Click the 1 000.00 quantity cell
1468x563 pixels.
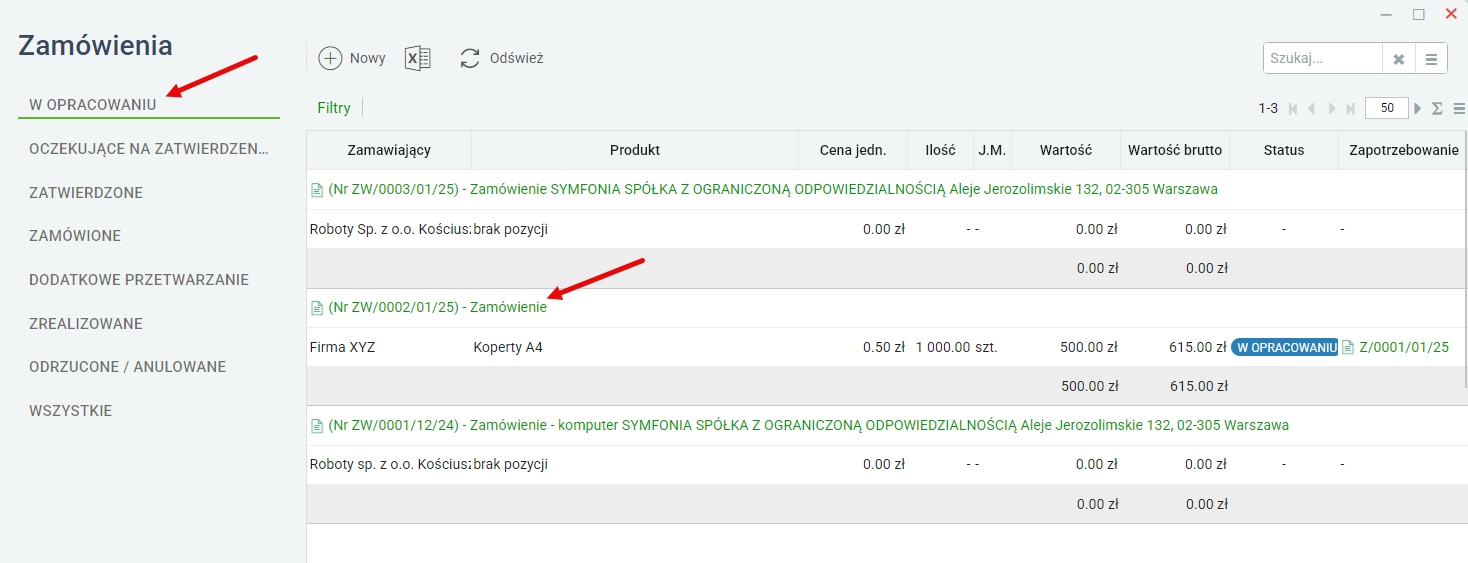[x=943, y=347]
